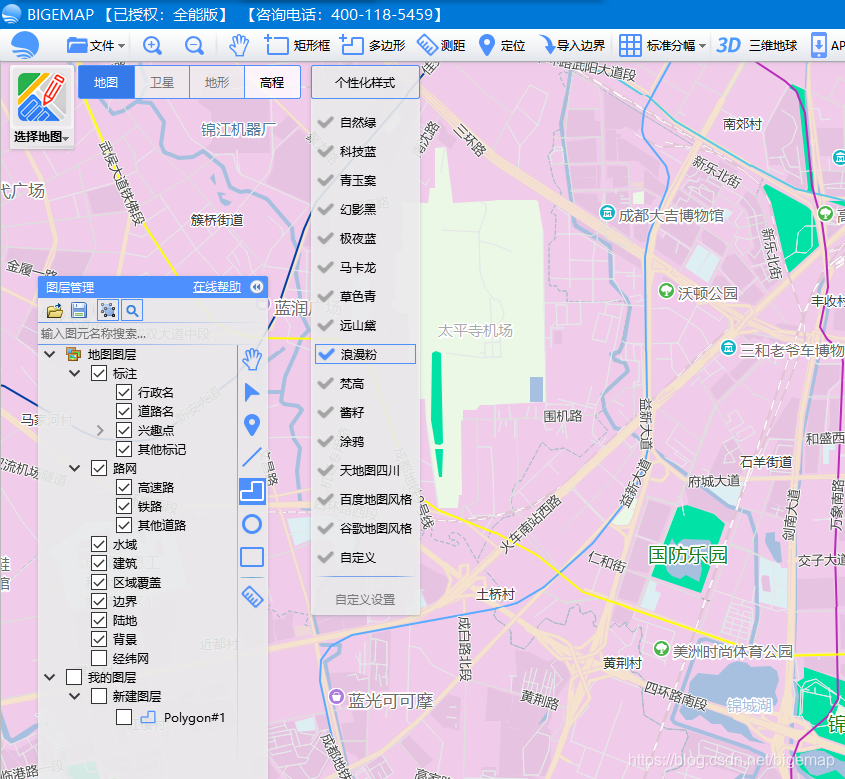Choose the 科技蓝 map style
The image size is (845, 779).
[365, 152]
